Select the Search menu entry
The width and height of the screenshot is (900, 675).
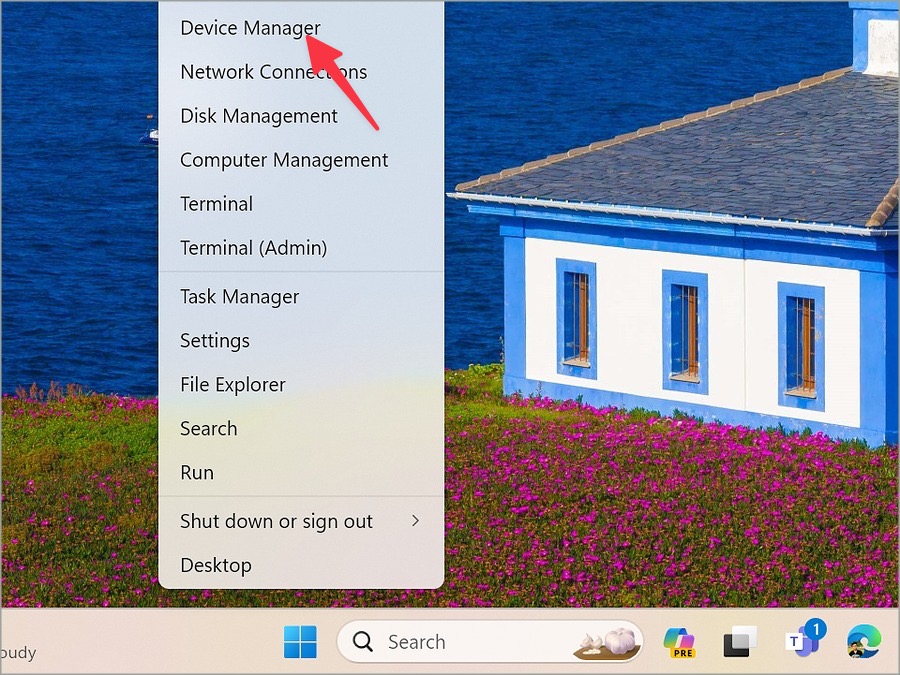[301, 429]
